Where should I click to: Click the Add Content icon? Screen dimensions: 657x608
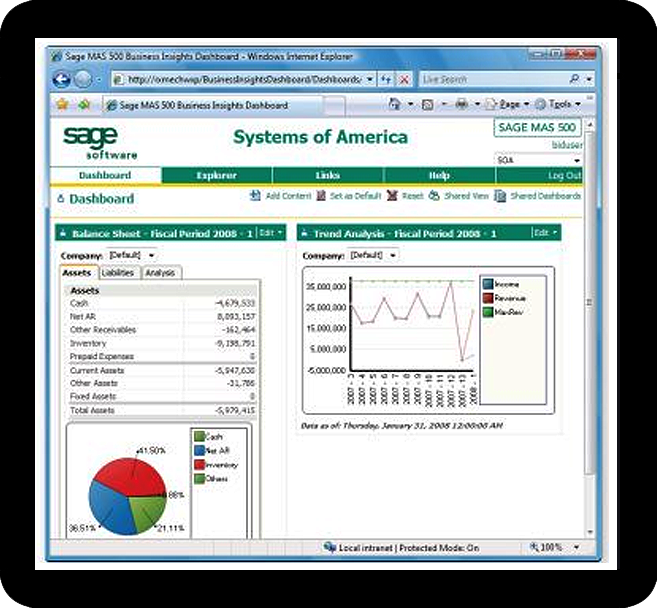256,196
